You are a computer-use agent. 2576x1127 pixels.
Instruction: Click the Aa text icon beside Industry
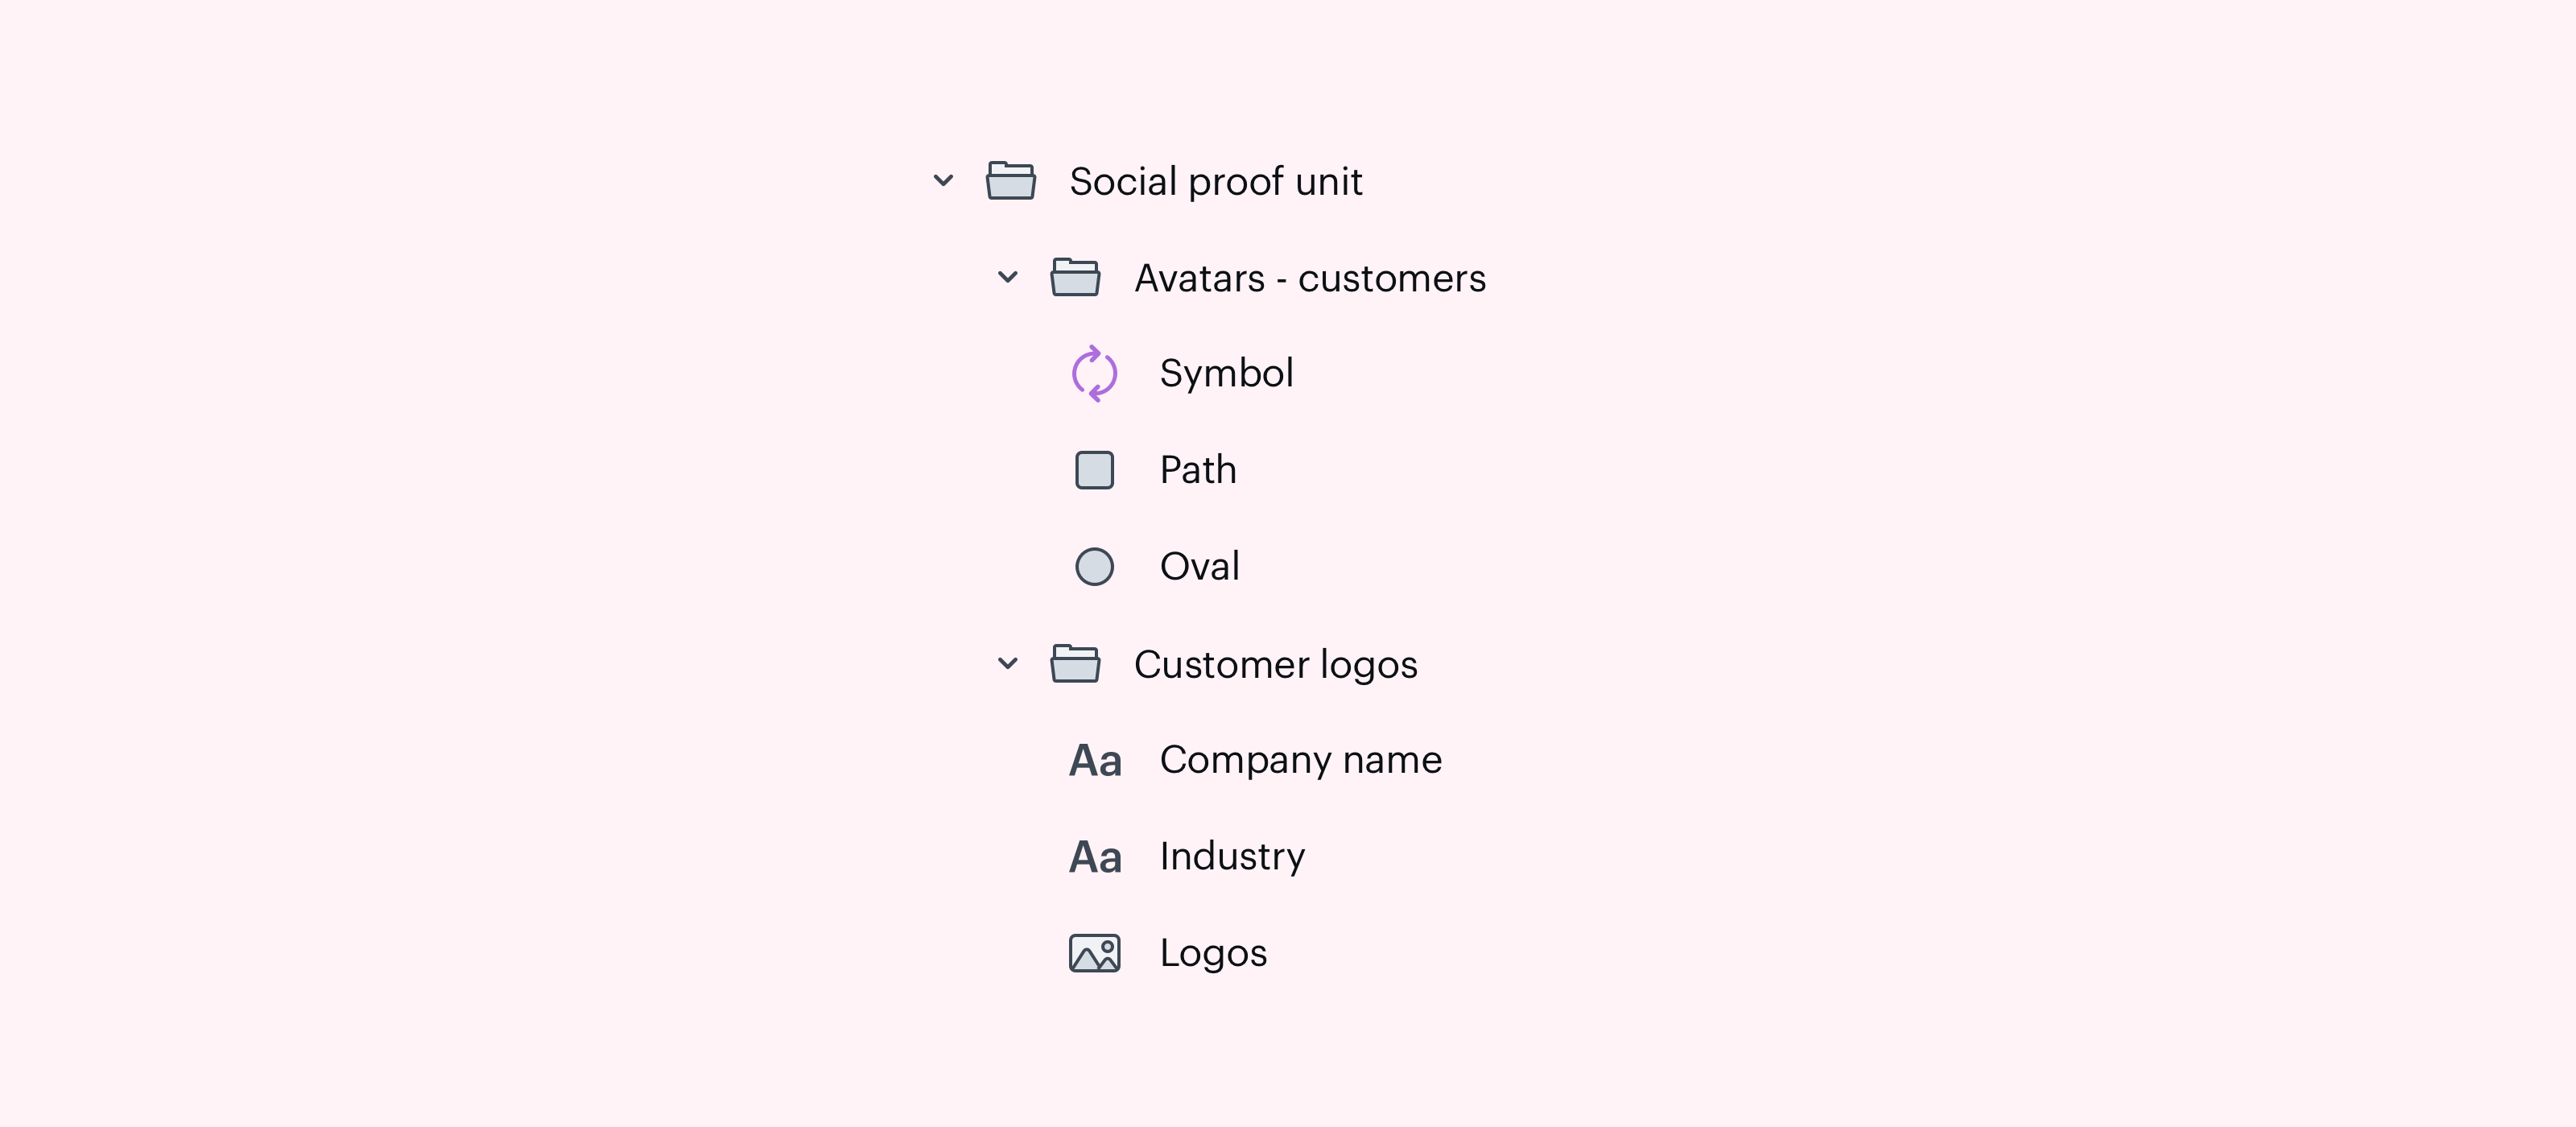1095,856
